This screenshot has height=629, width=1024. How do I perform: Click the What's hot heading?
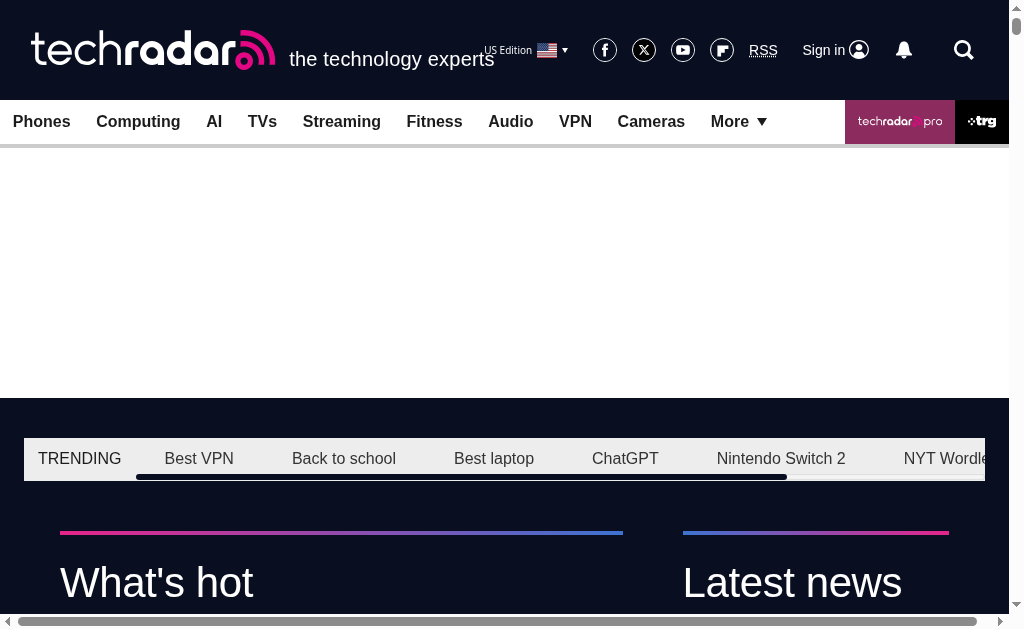point(157,583)
